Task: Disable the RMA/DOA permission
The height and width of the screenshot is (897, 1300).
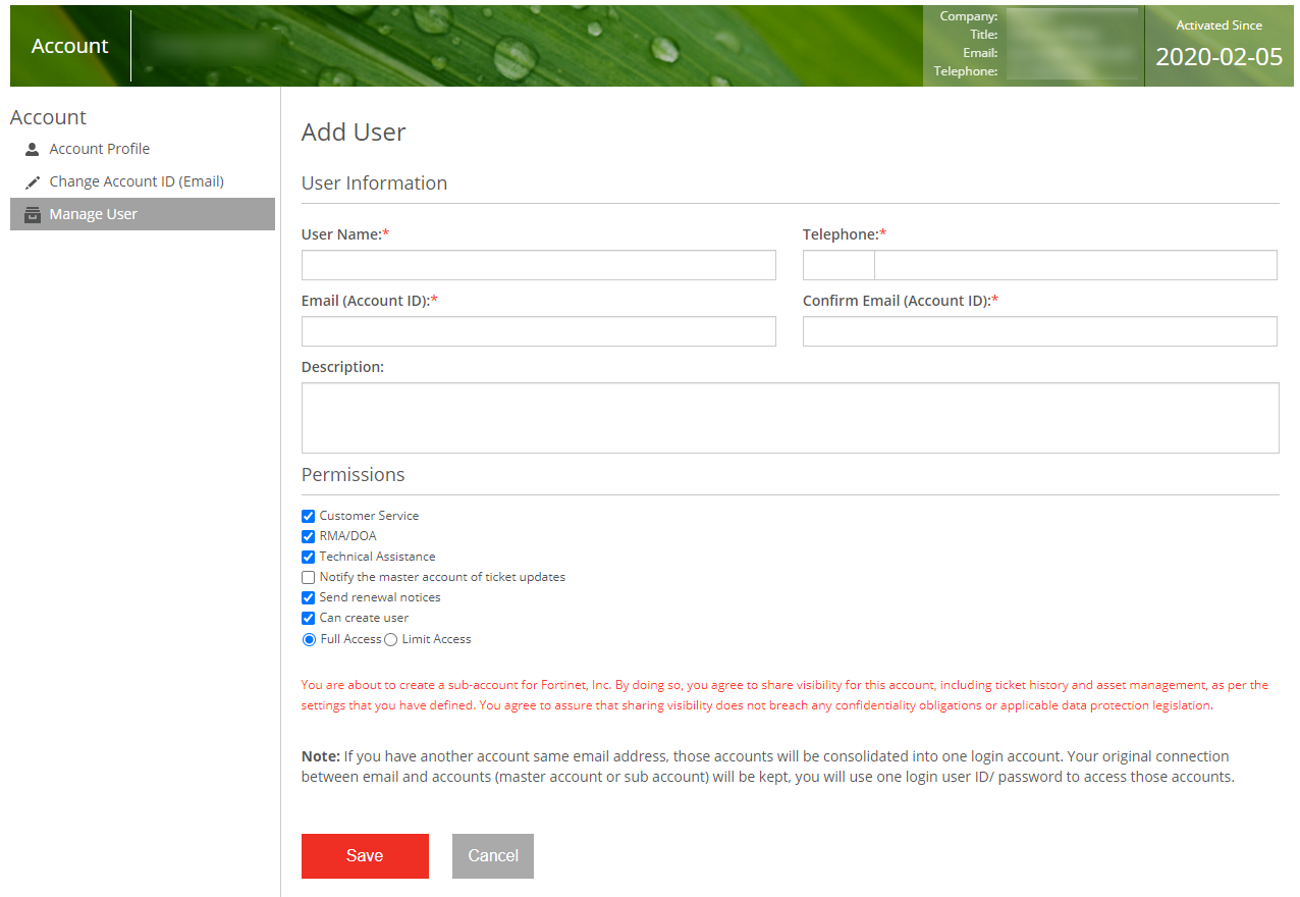Action: [309, 537]
